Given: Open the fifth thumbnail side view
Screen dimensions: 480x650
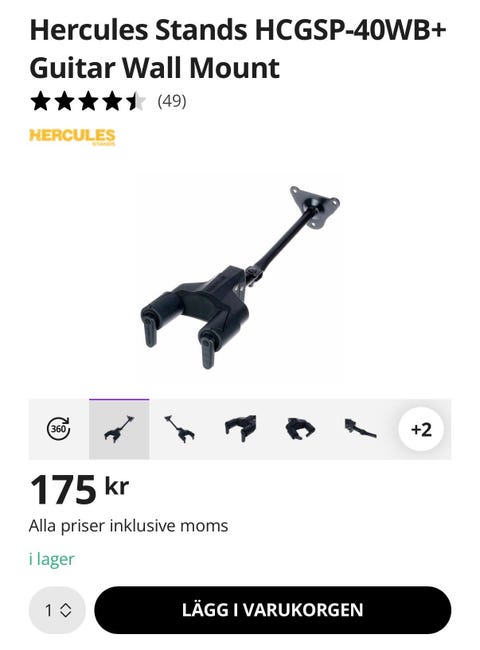Looking at the screenshot, I should point(360,429).
